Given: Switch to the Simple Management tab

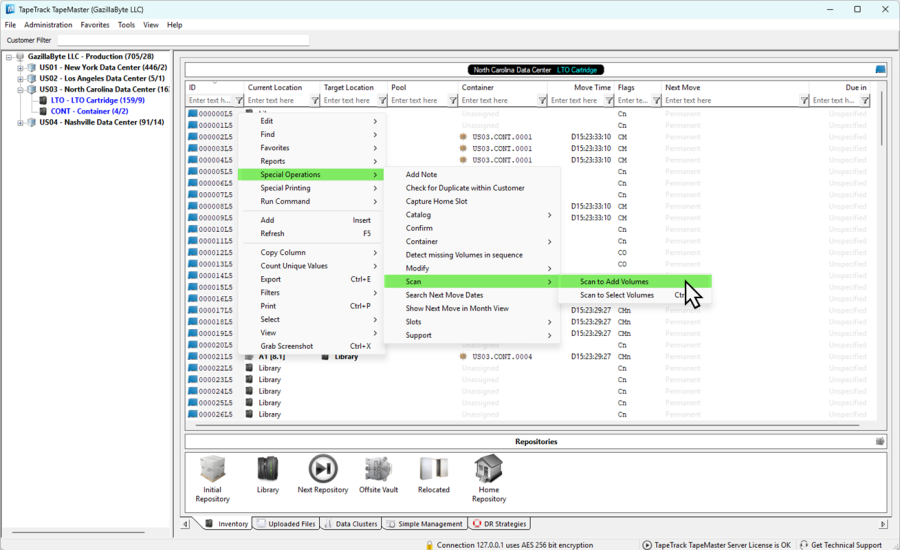Looking at the screenshot, I should tap(425, 524).
